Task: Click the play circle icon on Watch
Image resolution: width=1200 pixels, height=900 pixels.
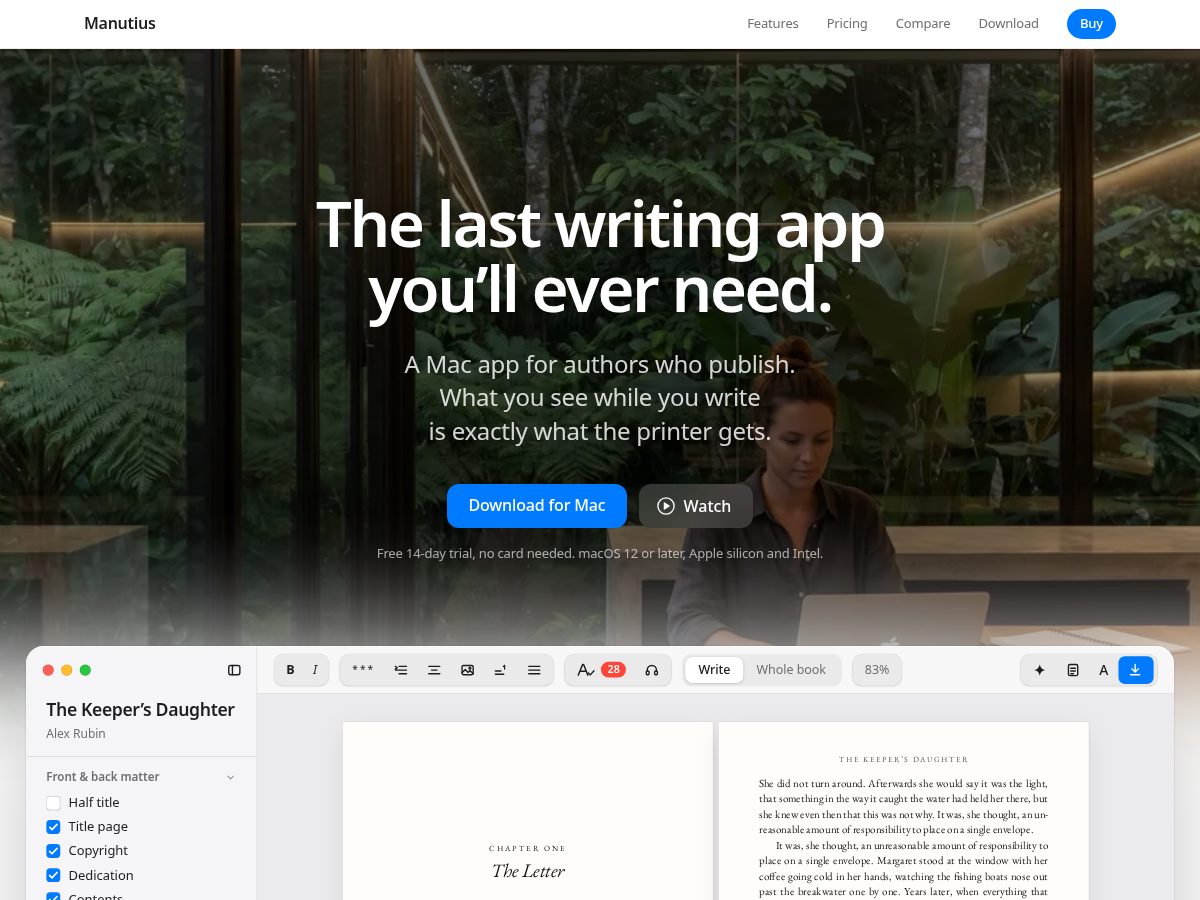Action: tap(666, 506)
